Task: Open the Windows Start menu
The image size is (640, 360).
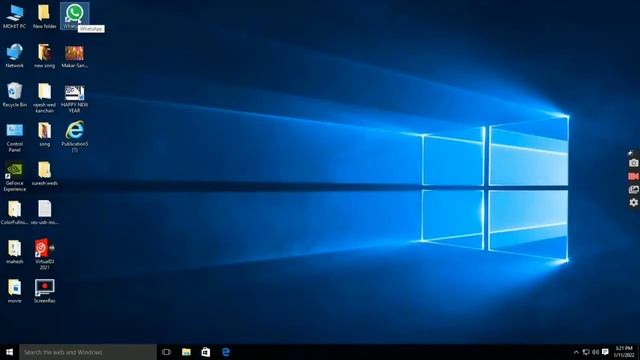Action: click(x=9, y=352)
